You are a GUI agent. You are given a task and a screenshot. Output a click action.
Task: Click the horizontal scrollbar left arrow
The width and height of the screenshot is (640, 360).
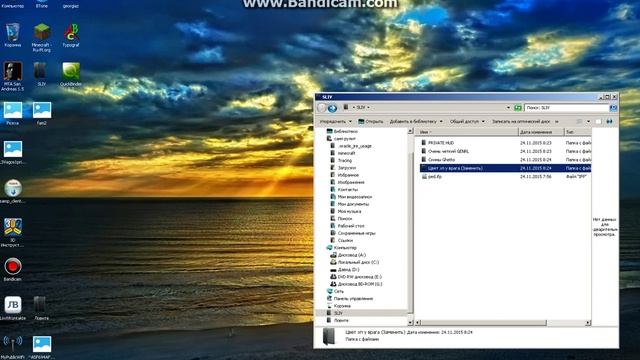pyautogui.click(x=418, y=322)
